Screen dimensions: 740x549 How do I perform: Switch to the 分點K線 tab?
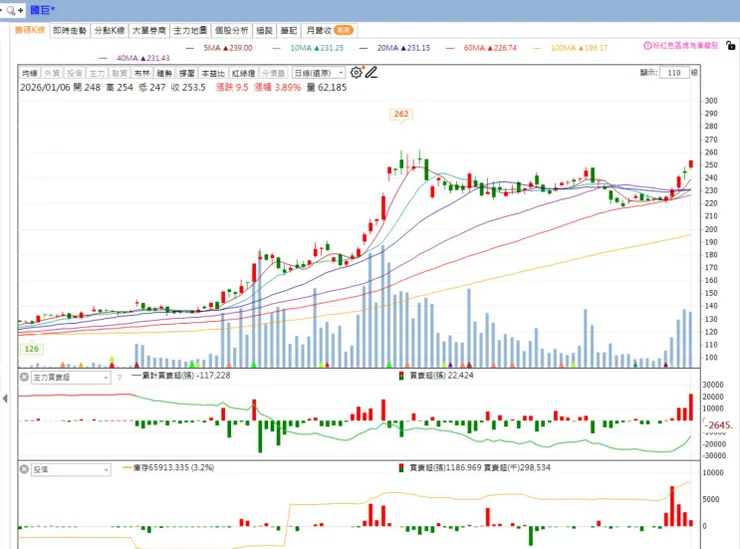click(109, 30)
